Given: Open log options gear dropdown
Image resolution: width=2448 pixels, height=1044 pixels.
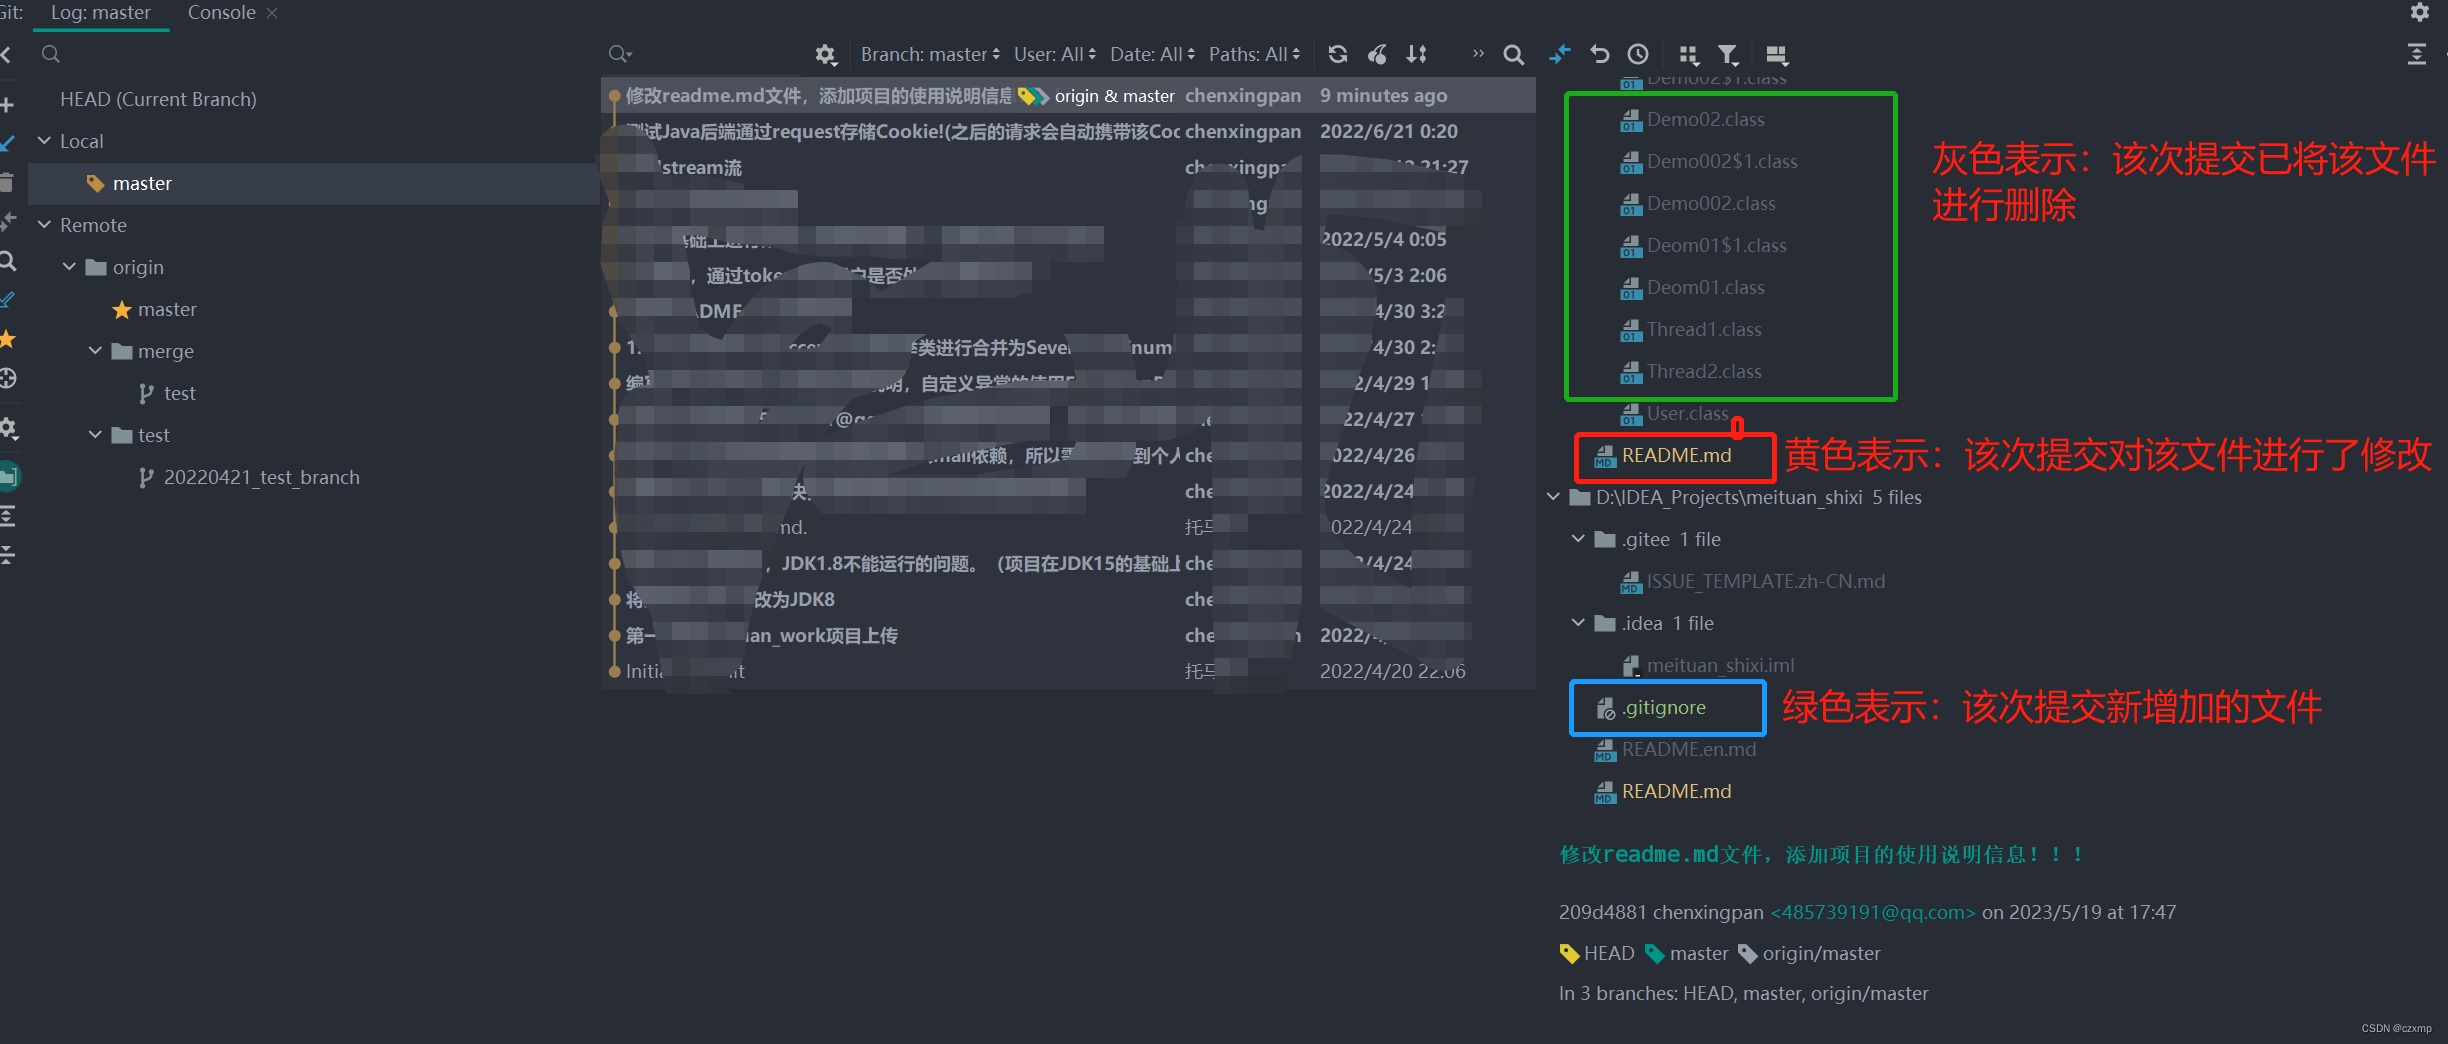Looking at the screenshot, I should click(825, 54).
